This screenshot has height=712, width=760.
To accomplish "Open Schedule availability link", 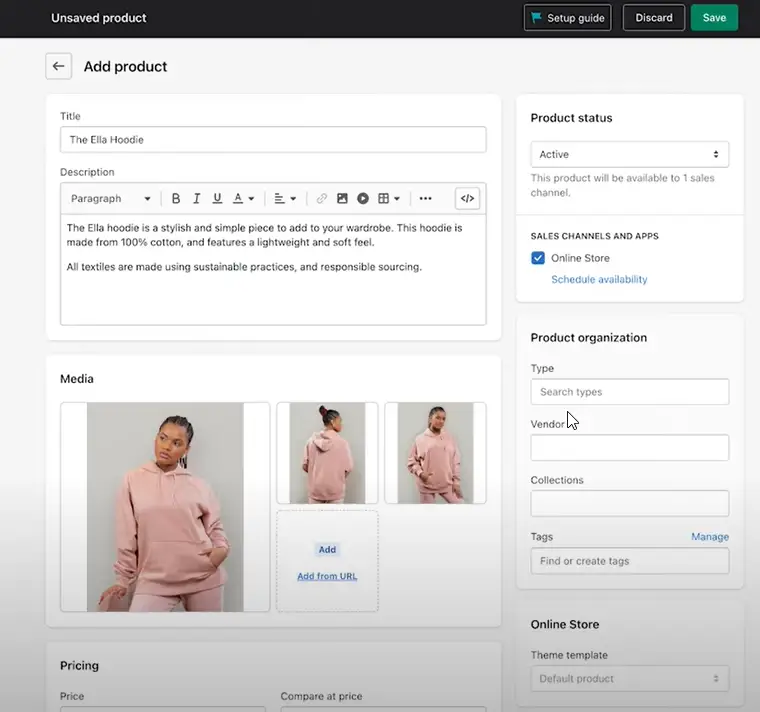I will (x=599, y=280).
